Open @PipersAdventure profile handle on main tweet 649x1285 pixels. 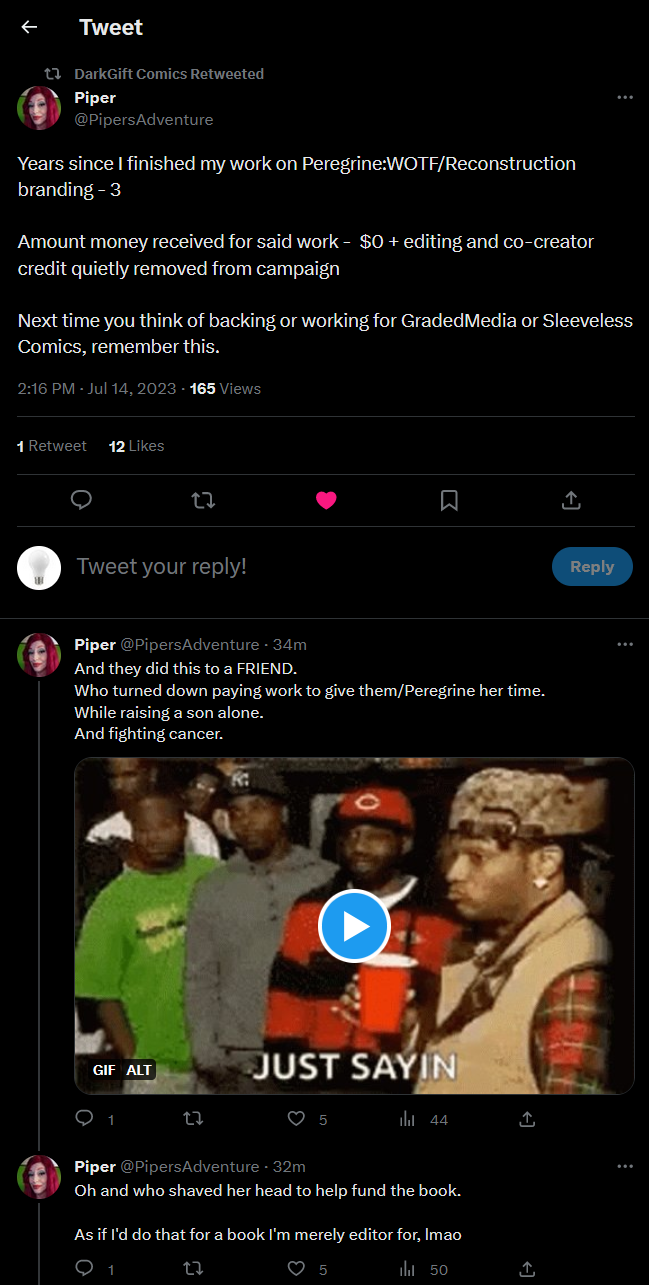[x=143, y=120]
